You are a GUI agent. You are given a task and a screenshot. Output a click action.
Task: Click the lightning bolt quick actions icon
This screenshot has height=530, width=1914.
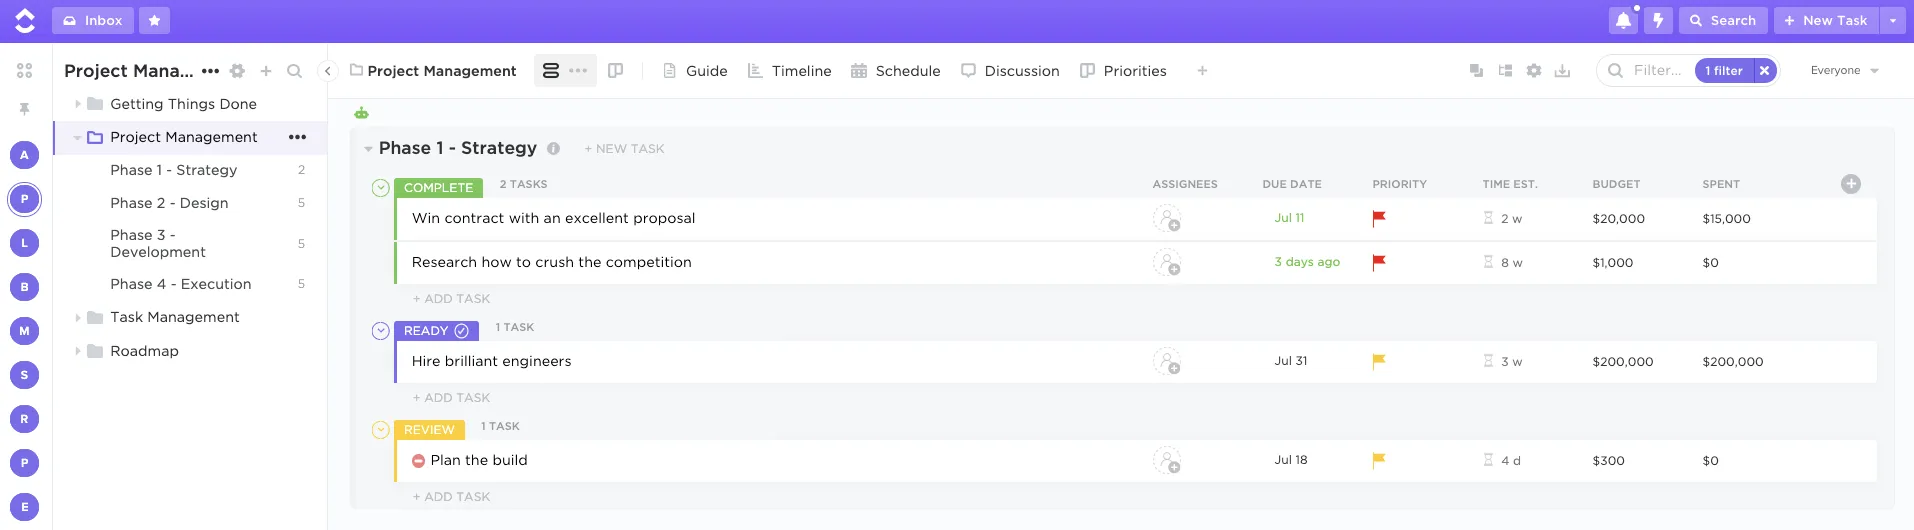[x=1658, y=20]
